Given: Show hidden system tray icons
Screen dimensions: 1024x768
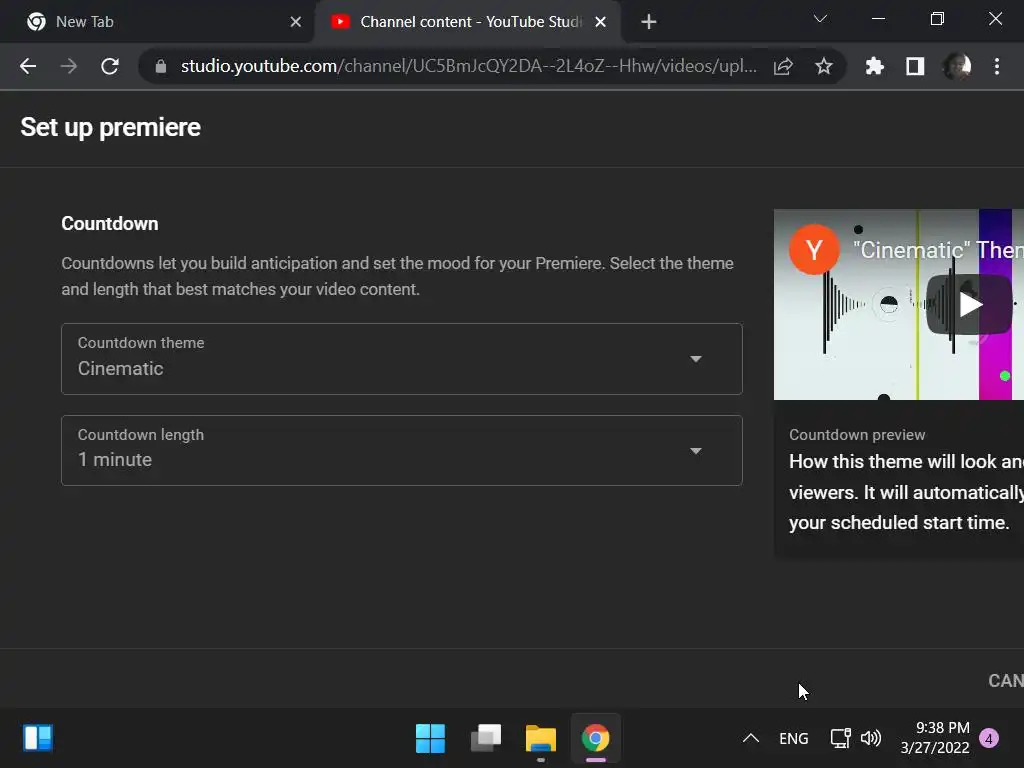Looking at the screenshot, I should 751,738.
